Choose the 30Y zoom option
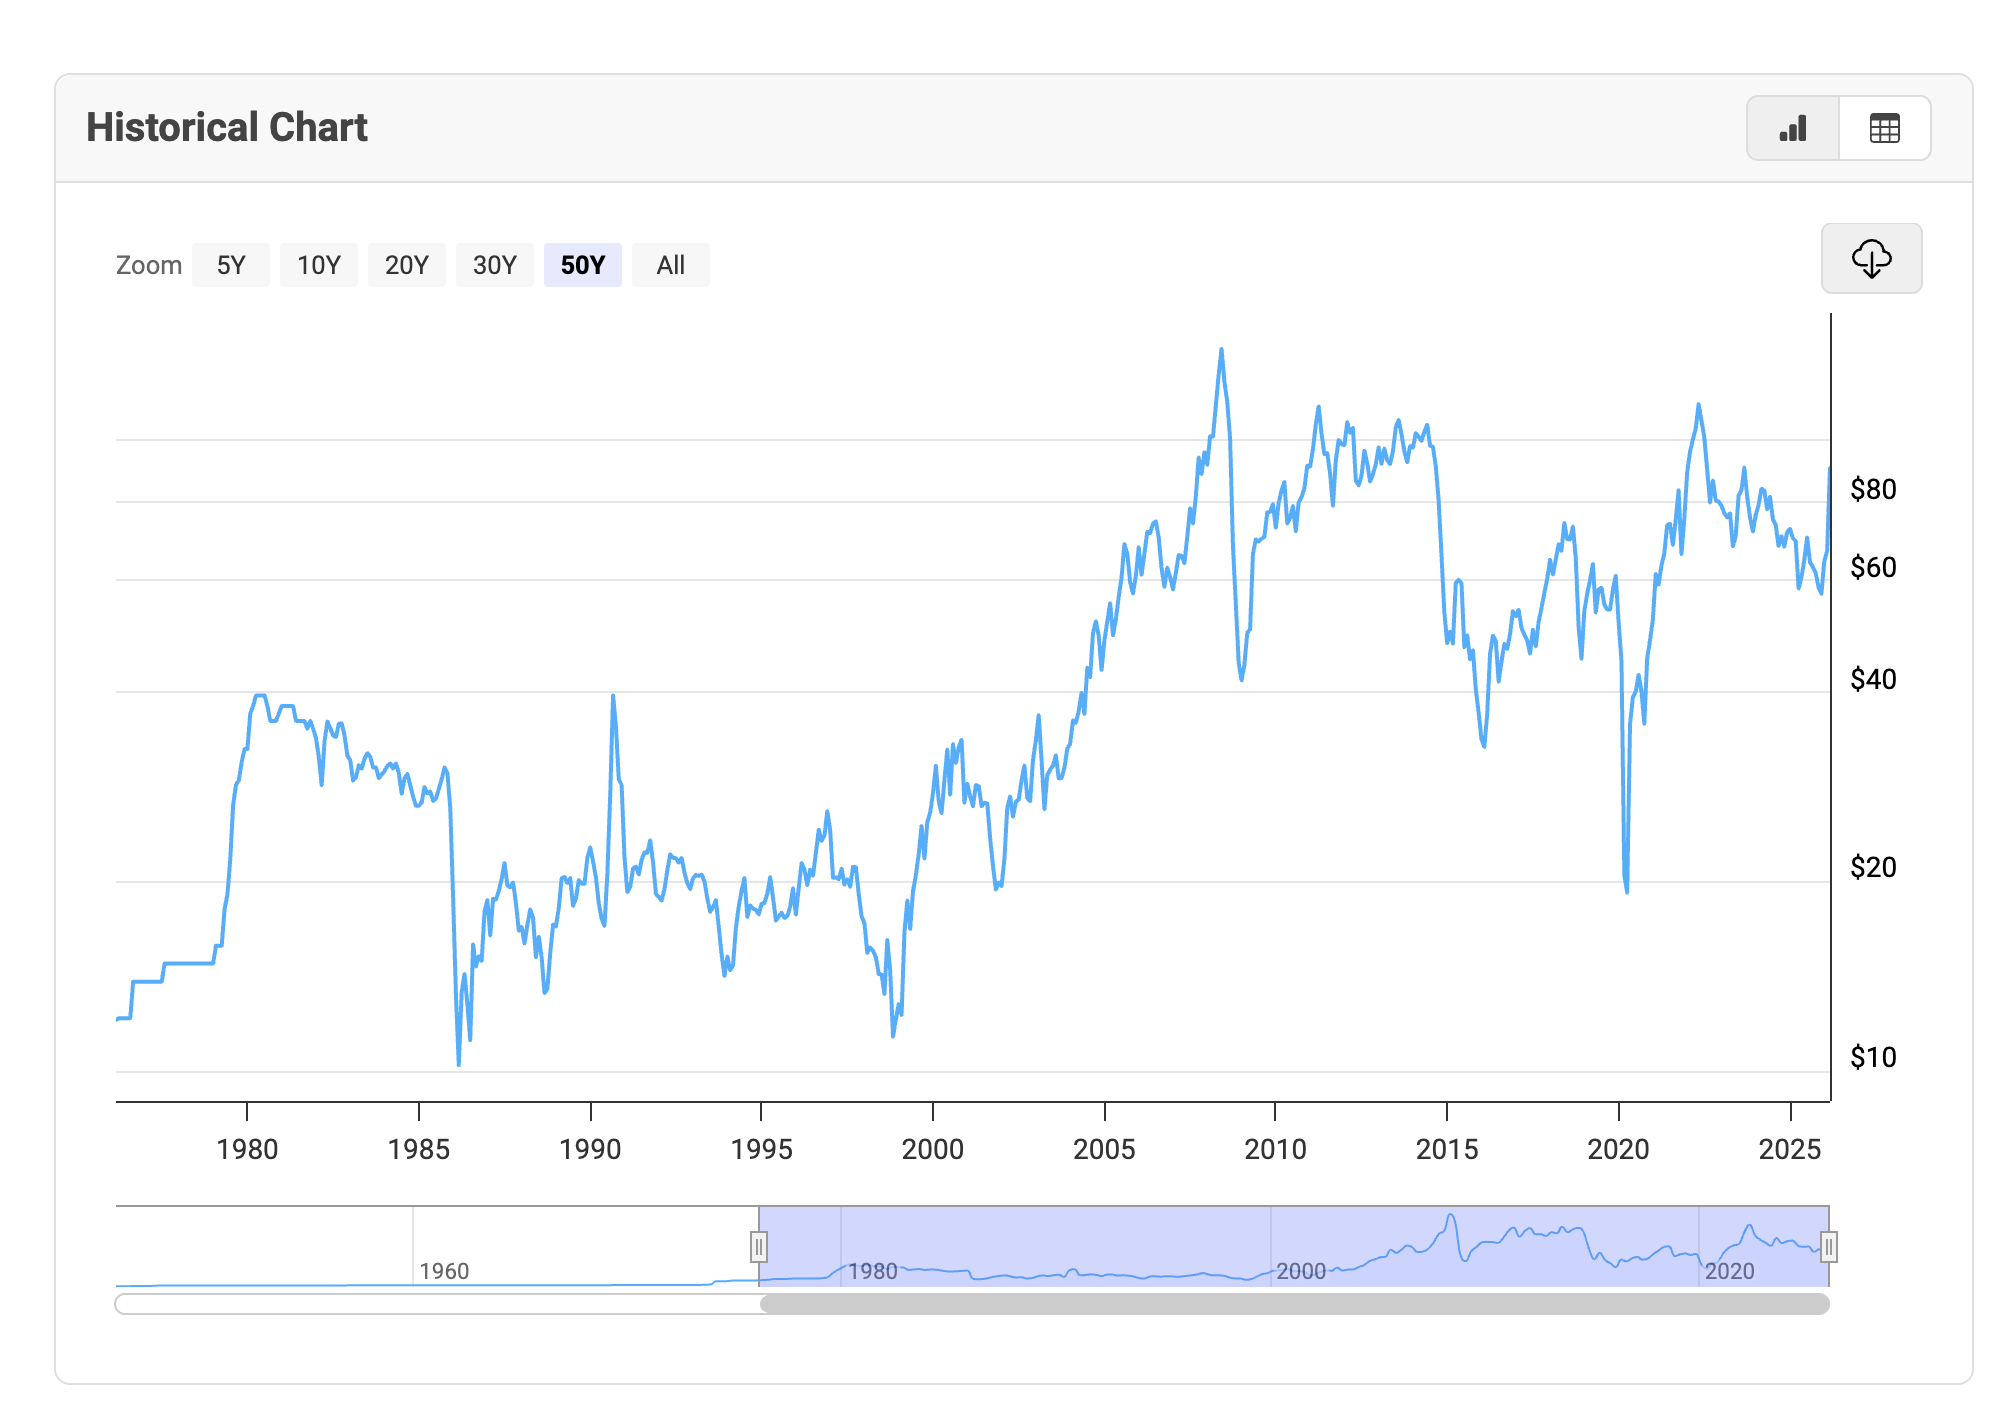 495,265
